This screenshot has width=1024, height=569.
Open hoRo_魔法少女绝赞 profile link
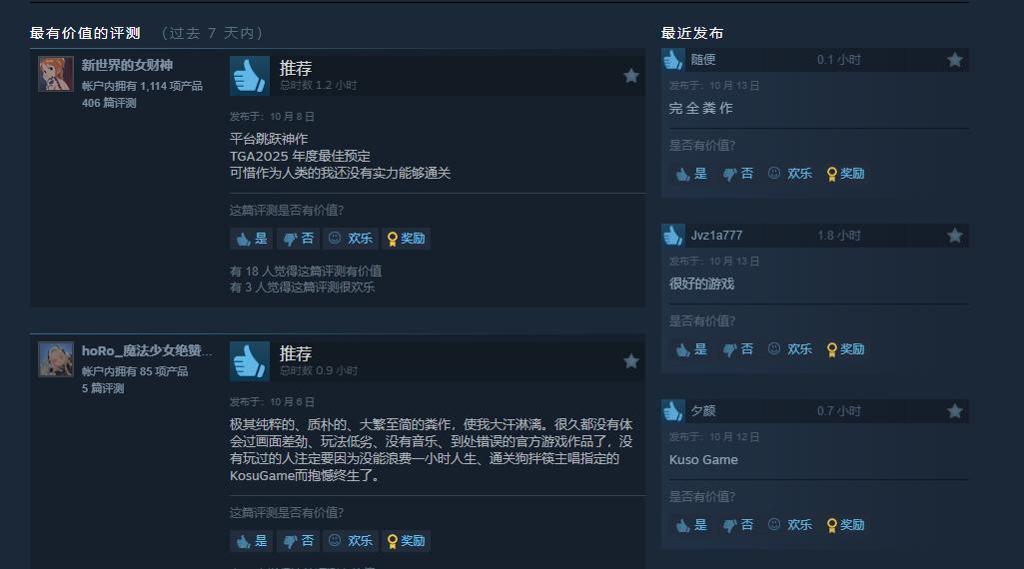(x=147, y=351)
